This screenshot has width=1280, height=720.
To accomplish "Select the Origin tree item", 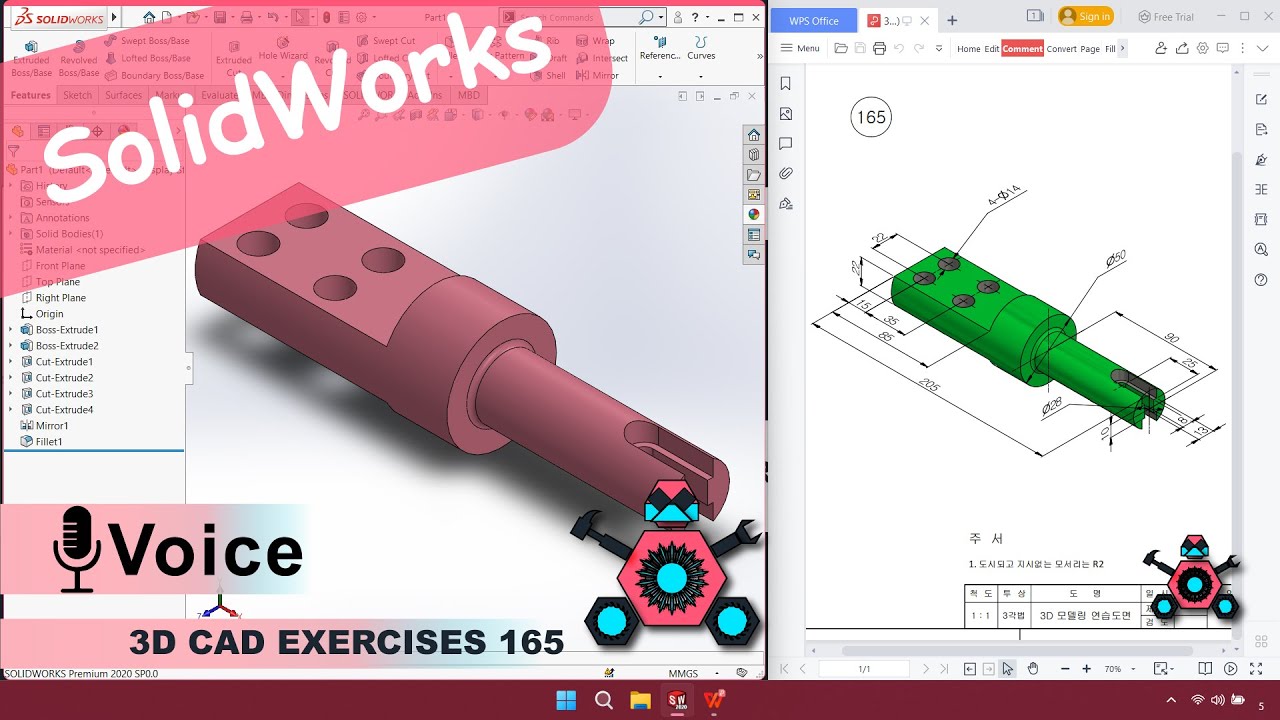I will 42,313.
